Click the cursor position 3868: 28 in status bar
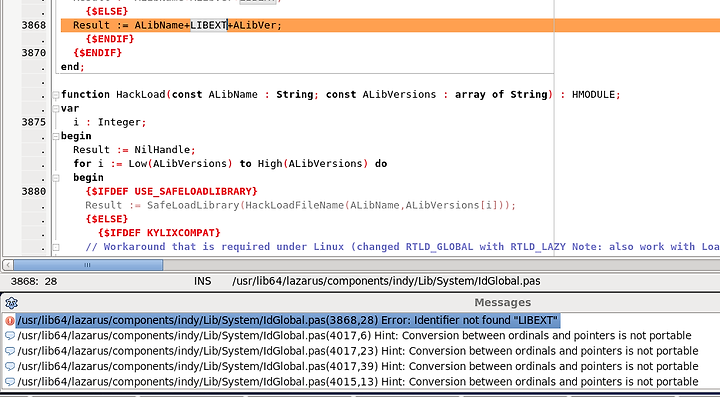Screen dimensions: 720x397 point(34,281)
